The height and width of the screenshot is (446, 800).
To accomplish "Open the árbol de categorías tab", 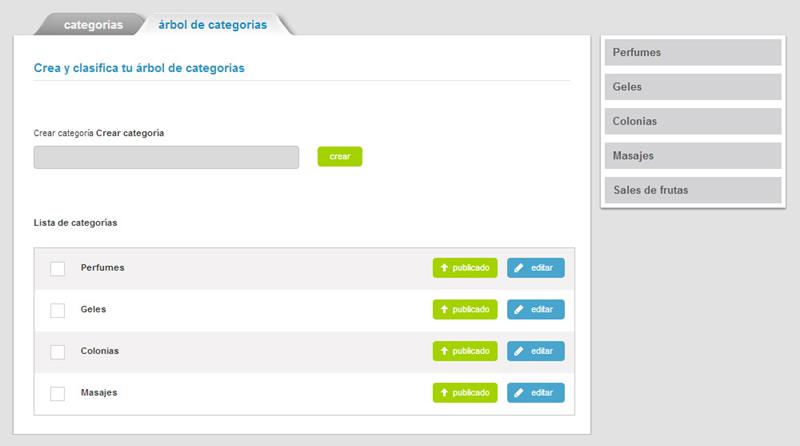I will tap(212, 25).
